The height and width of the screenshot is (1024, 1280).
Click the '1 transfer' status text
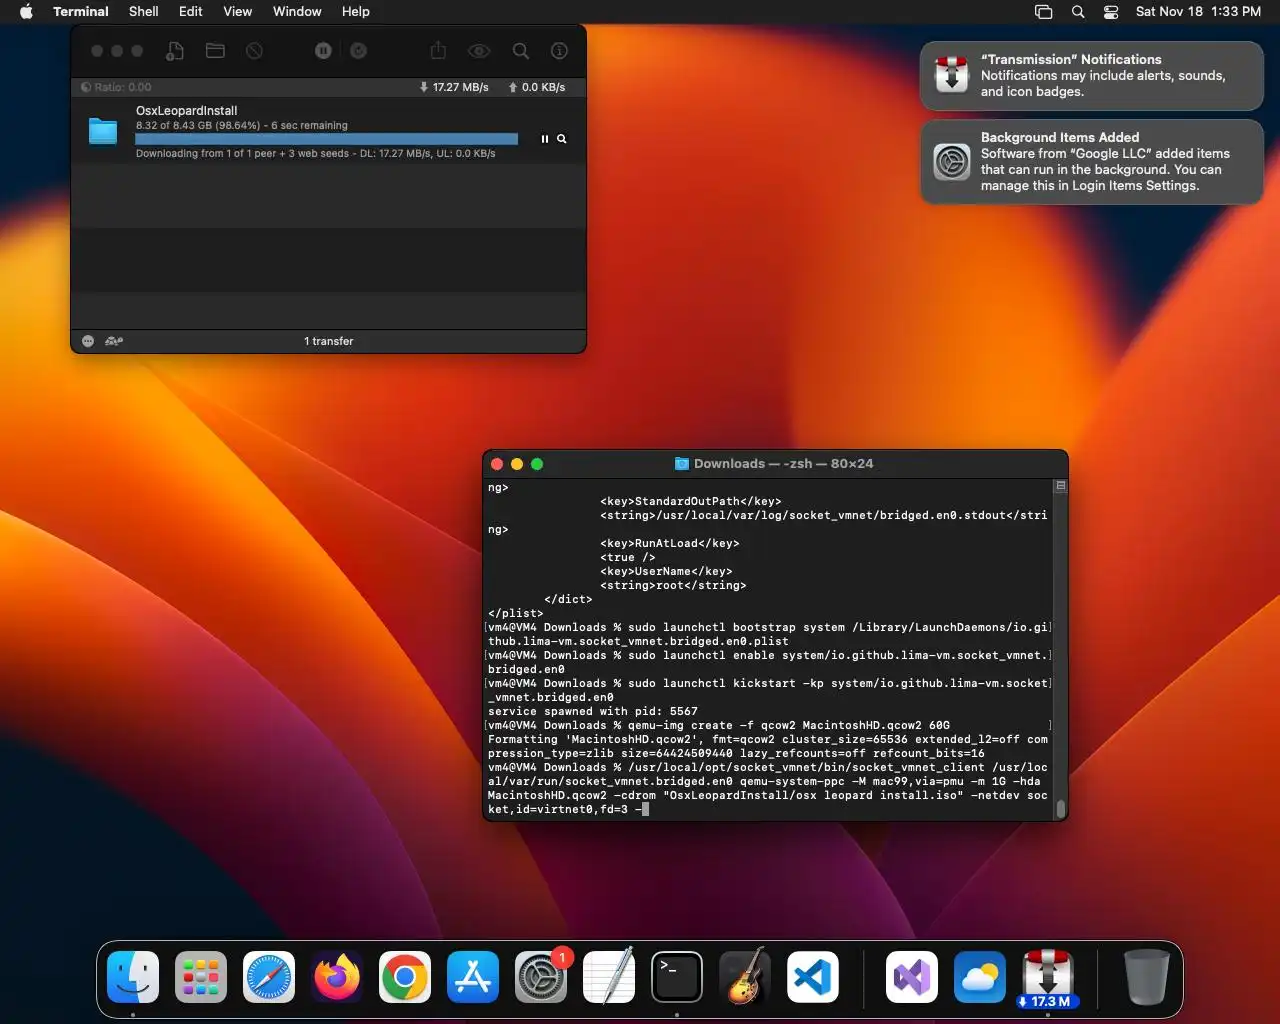329,341
